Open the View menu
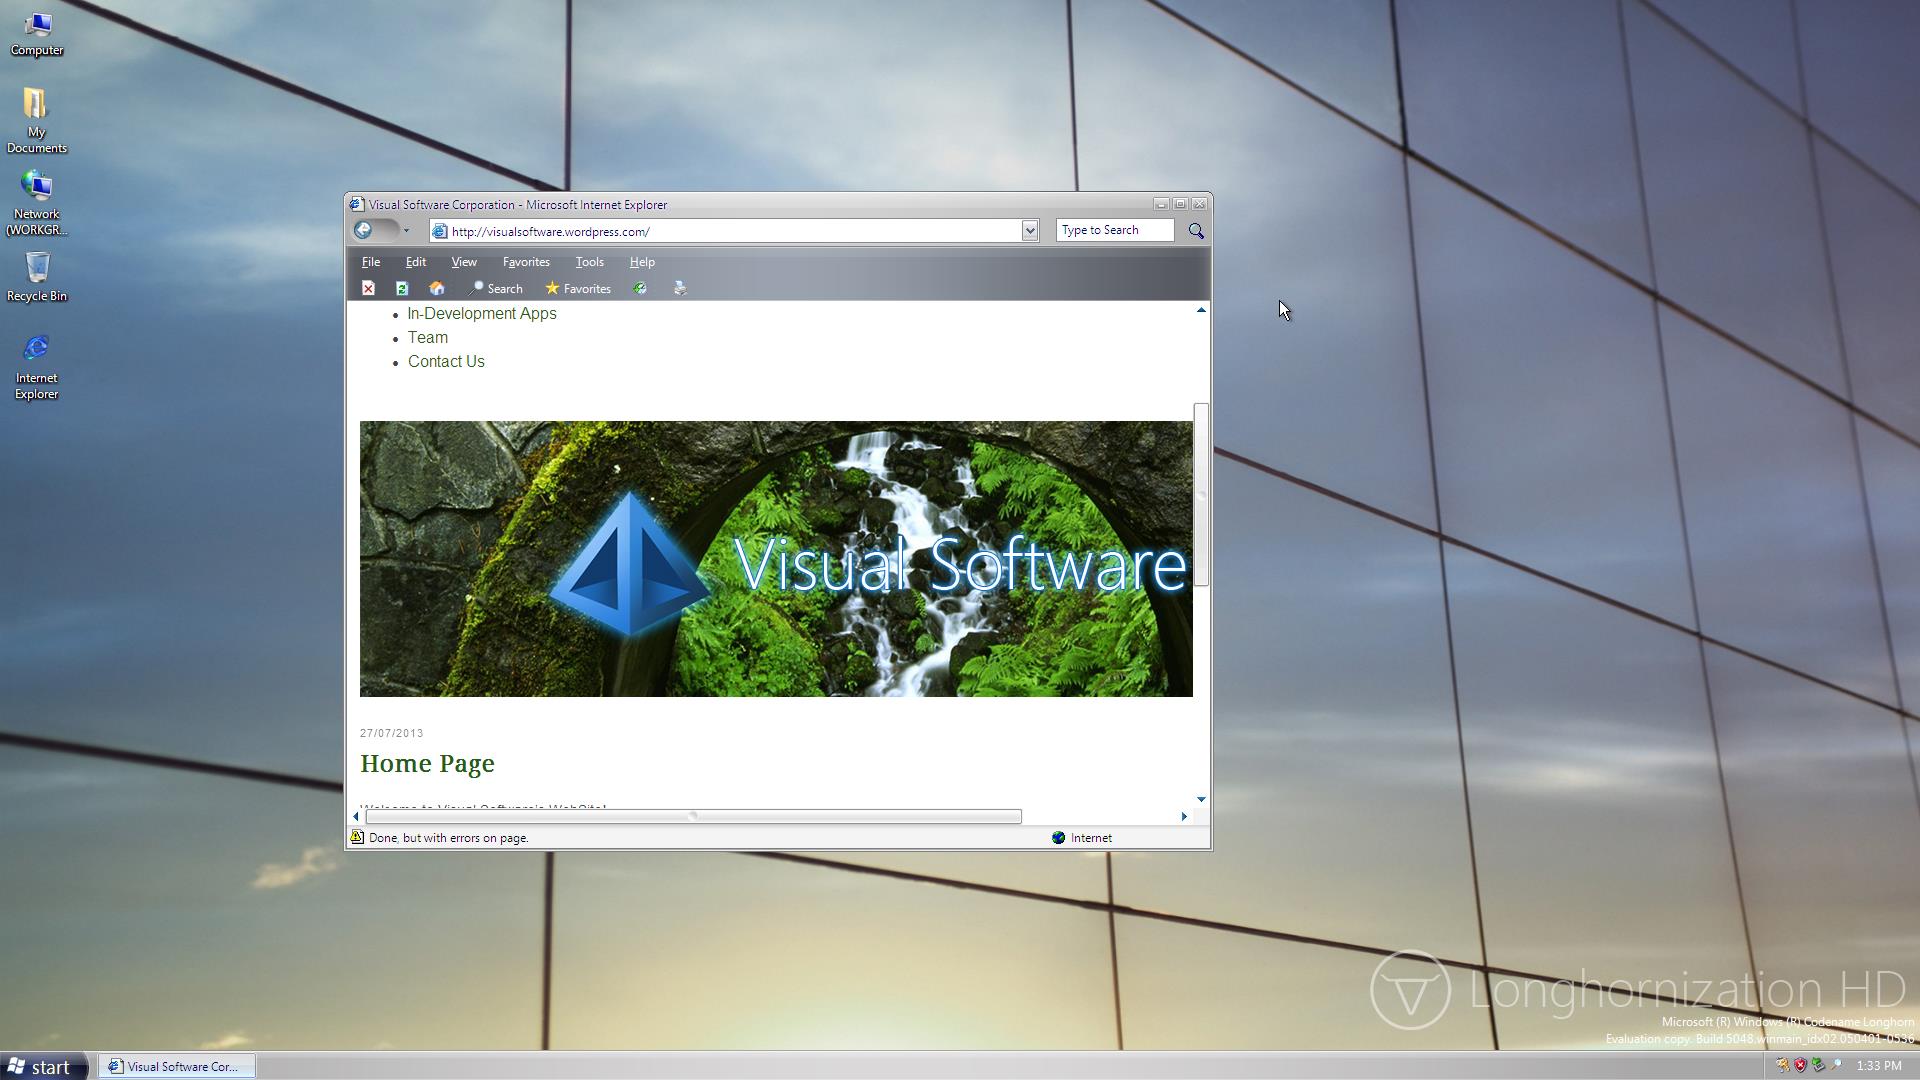The width and height of the screenshot is (1920, 1080). 463,262
